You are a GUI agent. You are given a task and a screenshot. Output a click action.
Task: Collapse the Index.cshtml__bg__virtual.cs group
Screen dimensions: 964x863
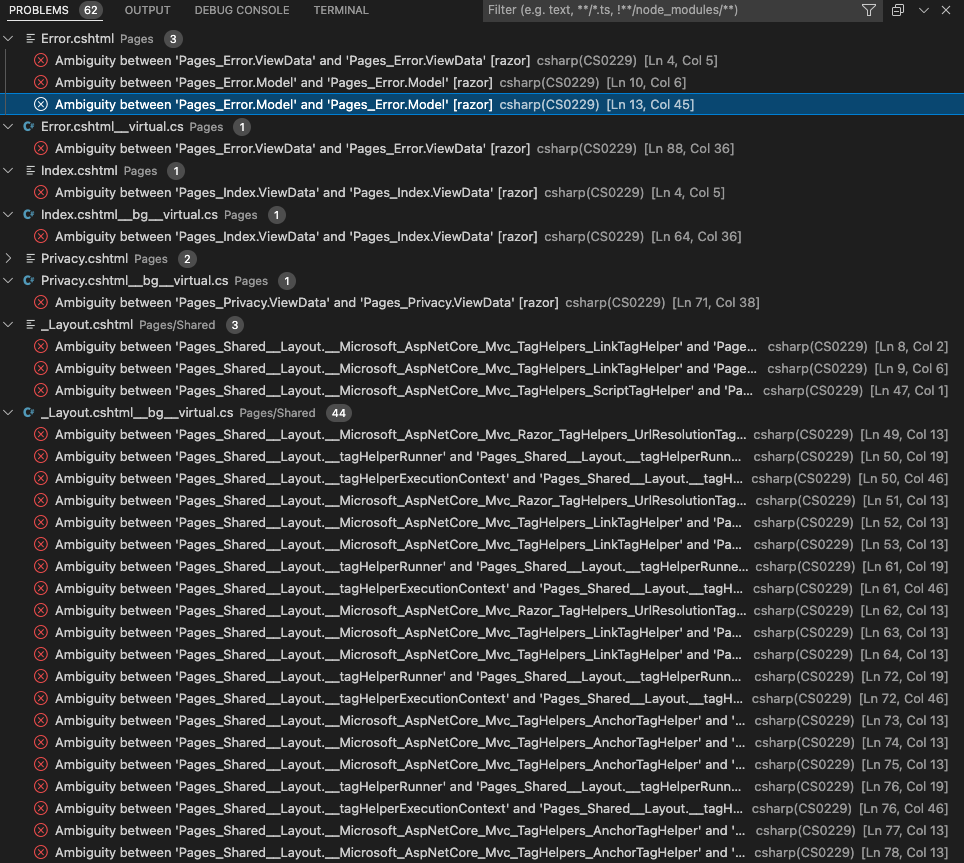9,215
